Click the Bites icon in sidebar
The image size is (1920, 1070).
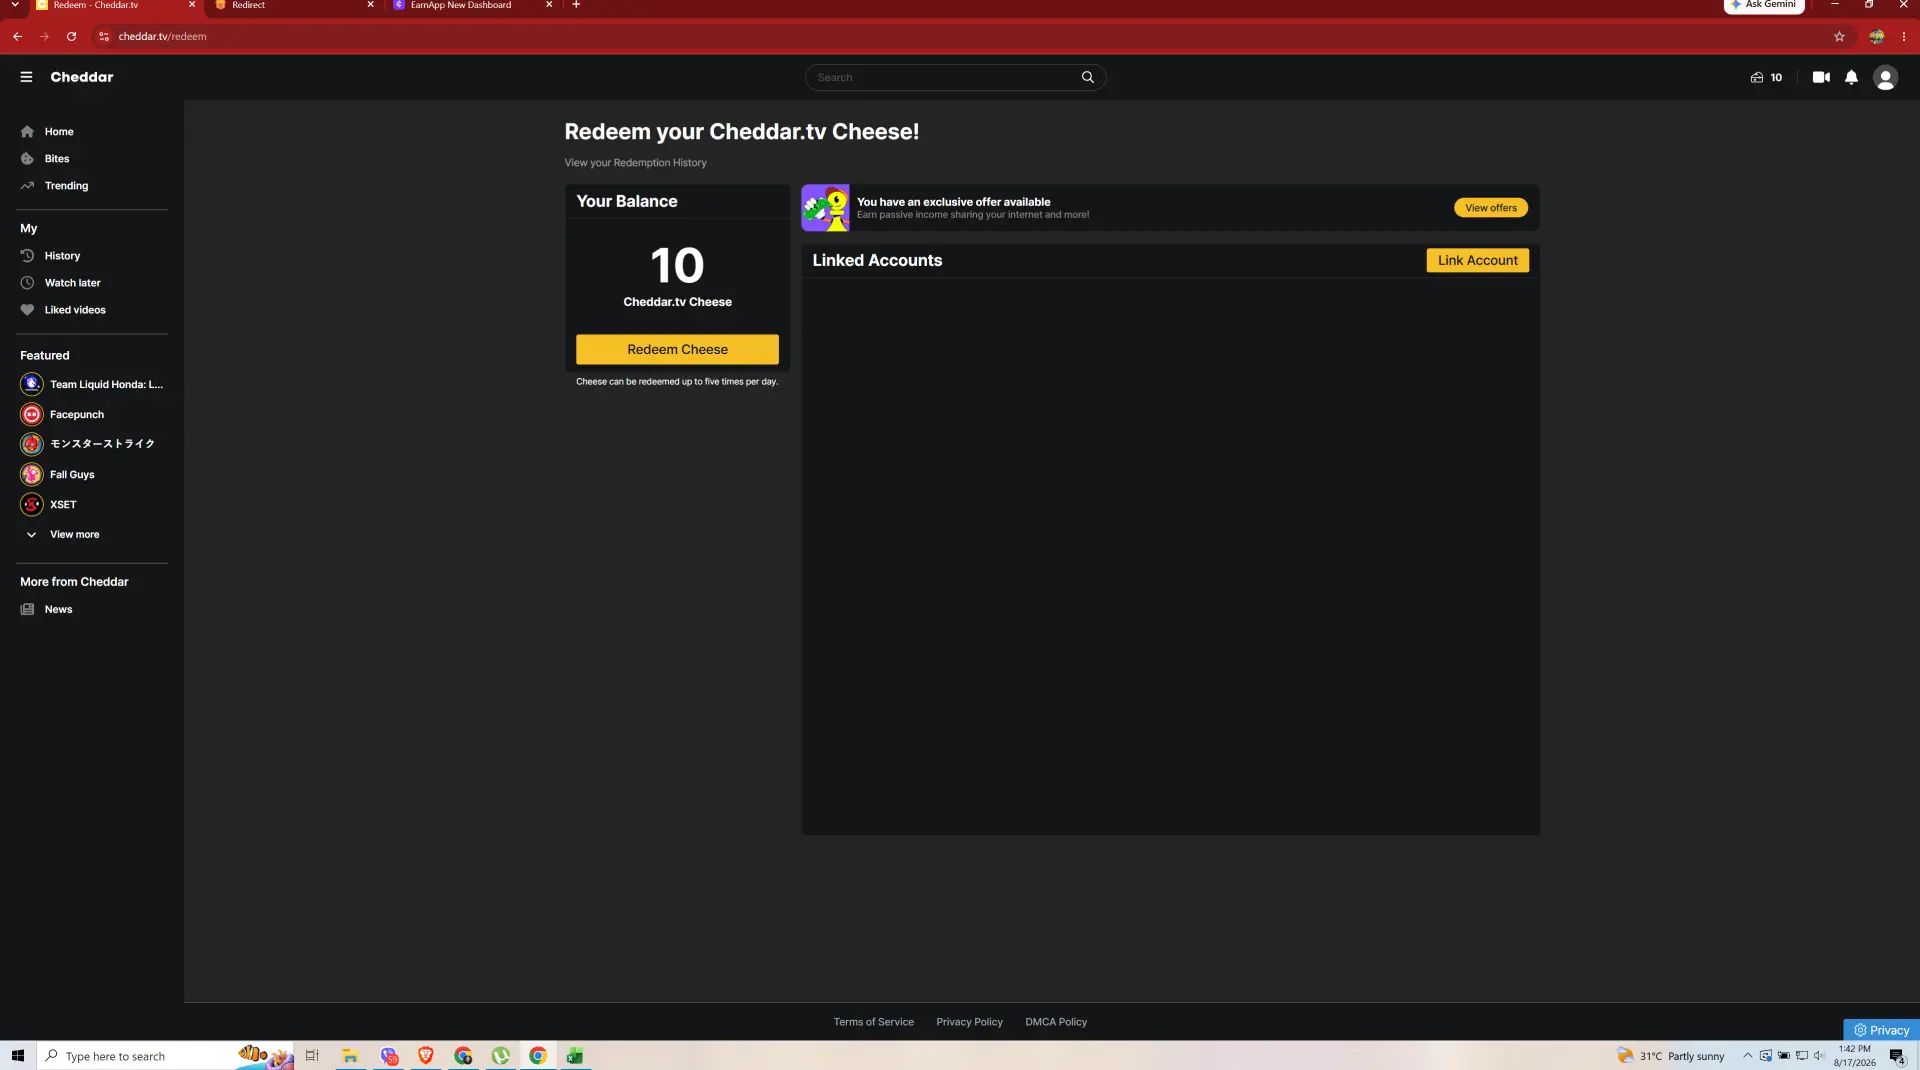pos(27,159)
